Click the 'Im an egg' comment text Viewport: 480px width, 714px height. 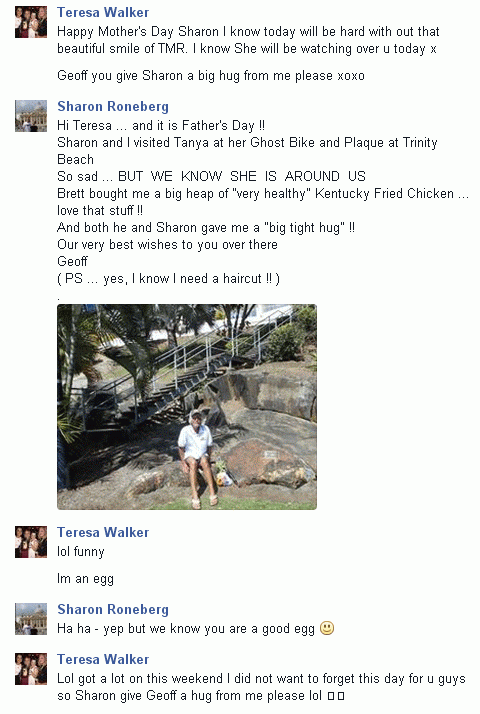pos(85,579)
